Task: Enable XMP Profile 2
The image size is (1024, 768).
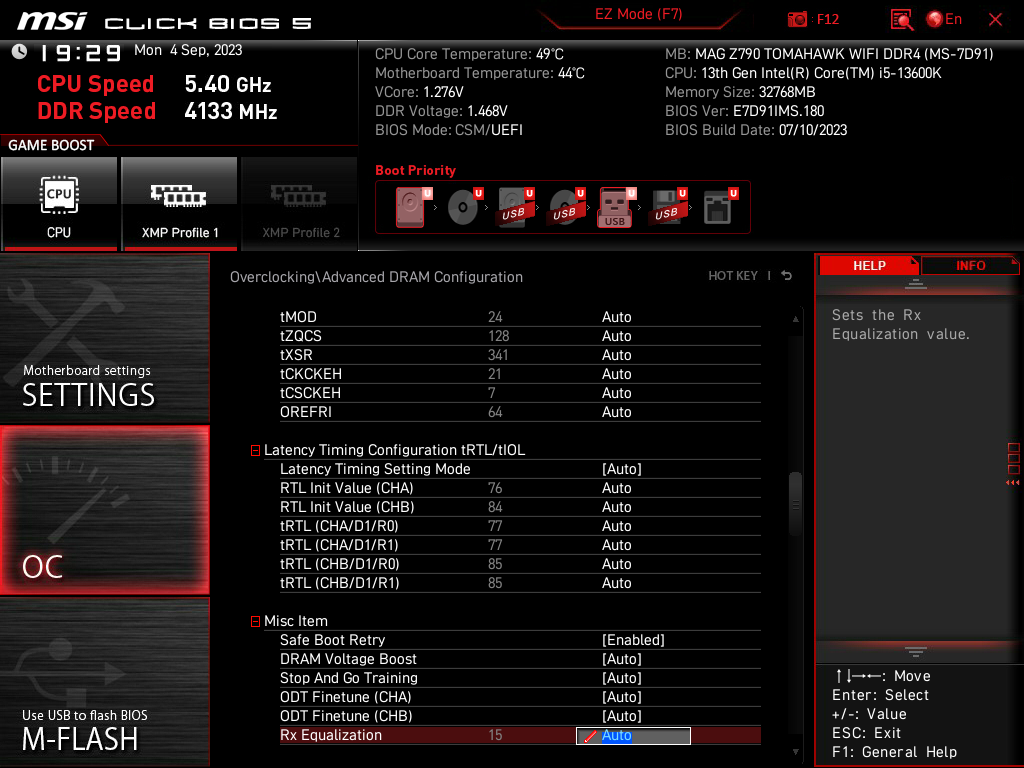Action: [x=300, y=203]
